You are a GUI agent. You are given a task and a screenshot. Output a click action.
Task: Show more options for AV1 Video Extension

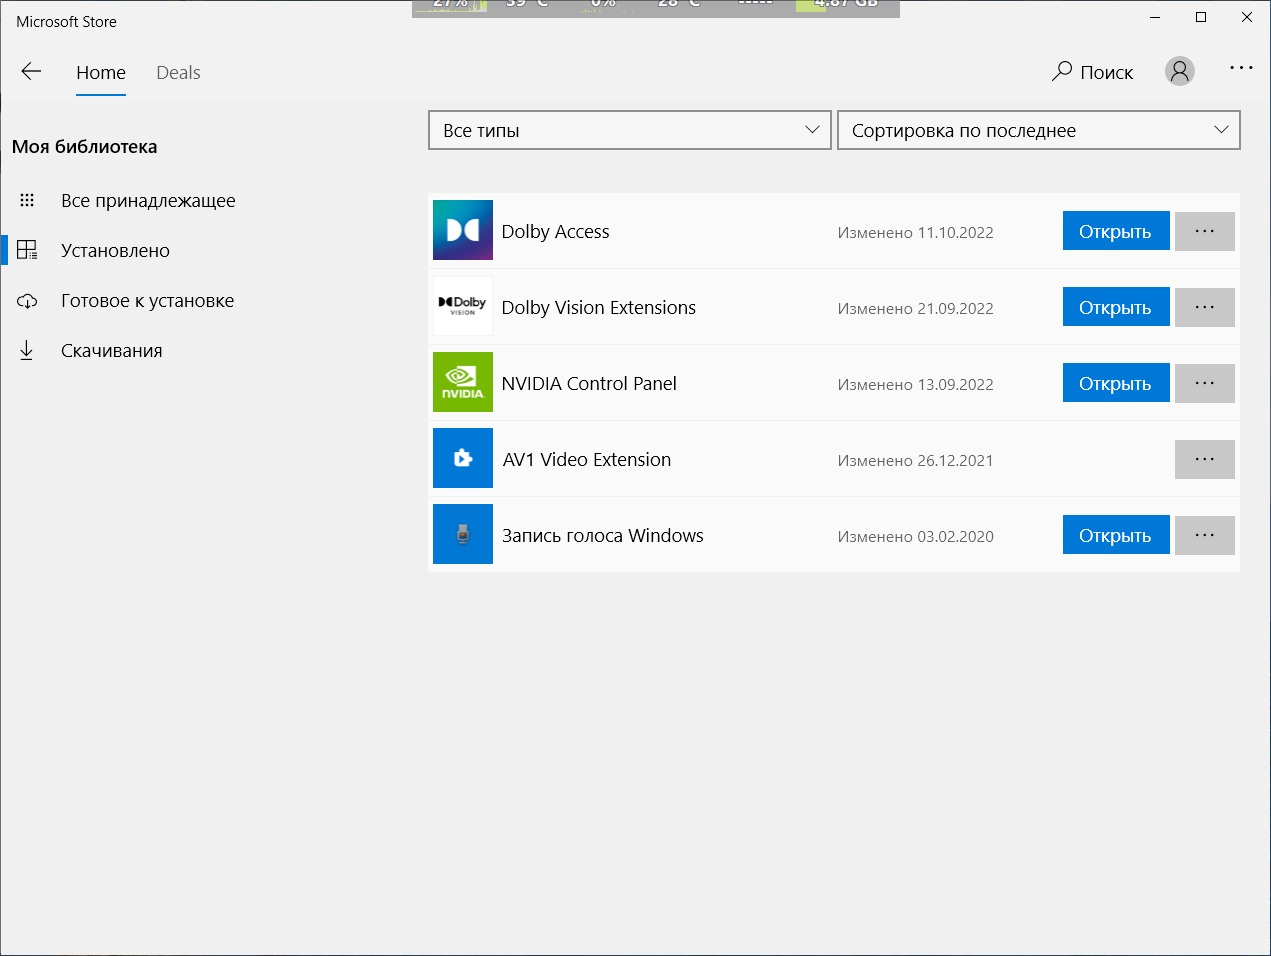pyautogui.click(x=1205, y=459)
